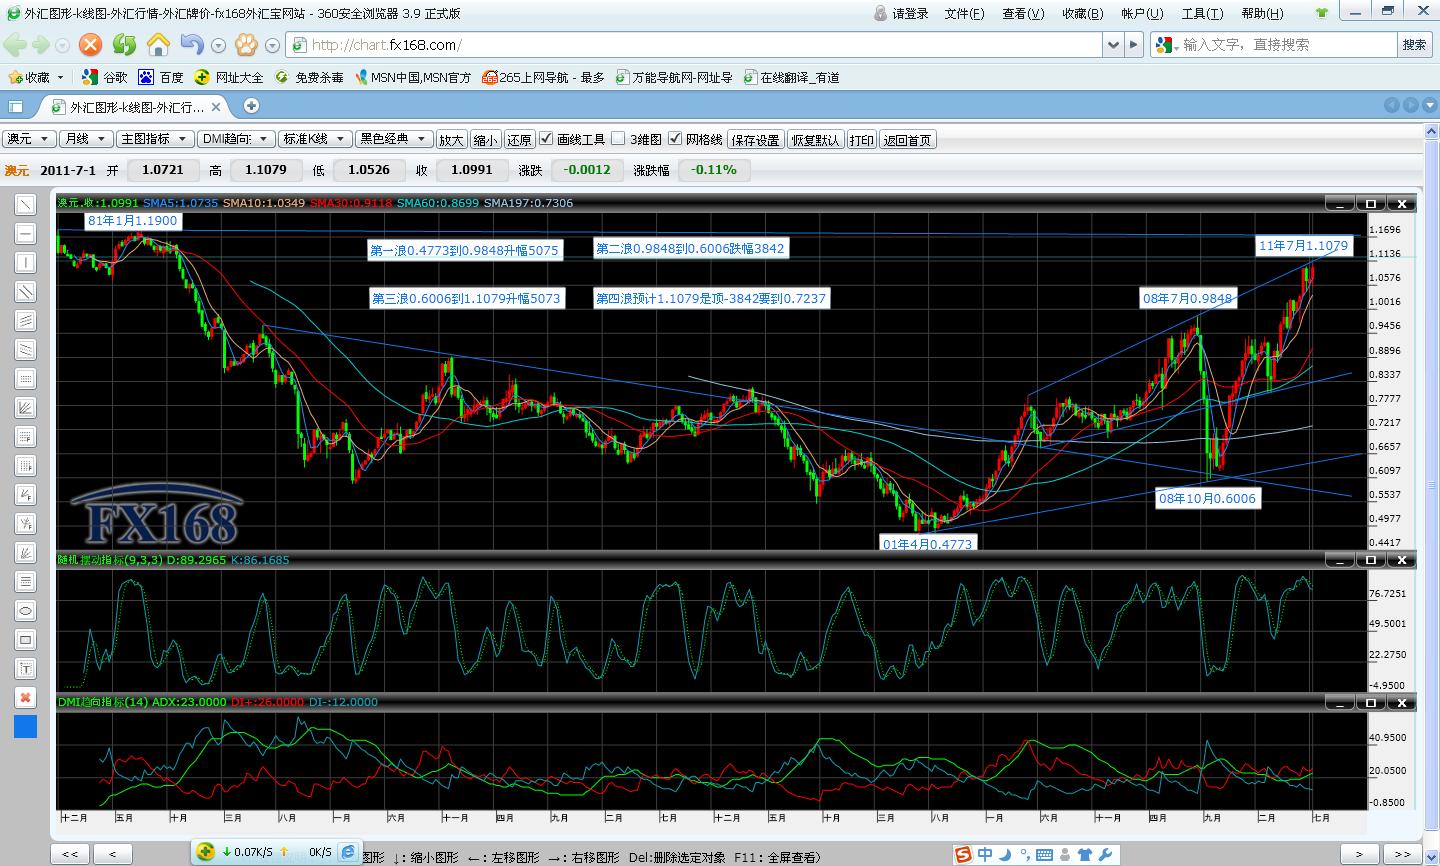Image resolution: width=1440 pixels, height=866 pixels.
Task: Select the vertical line drawing tool
Action: [26, 263]
